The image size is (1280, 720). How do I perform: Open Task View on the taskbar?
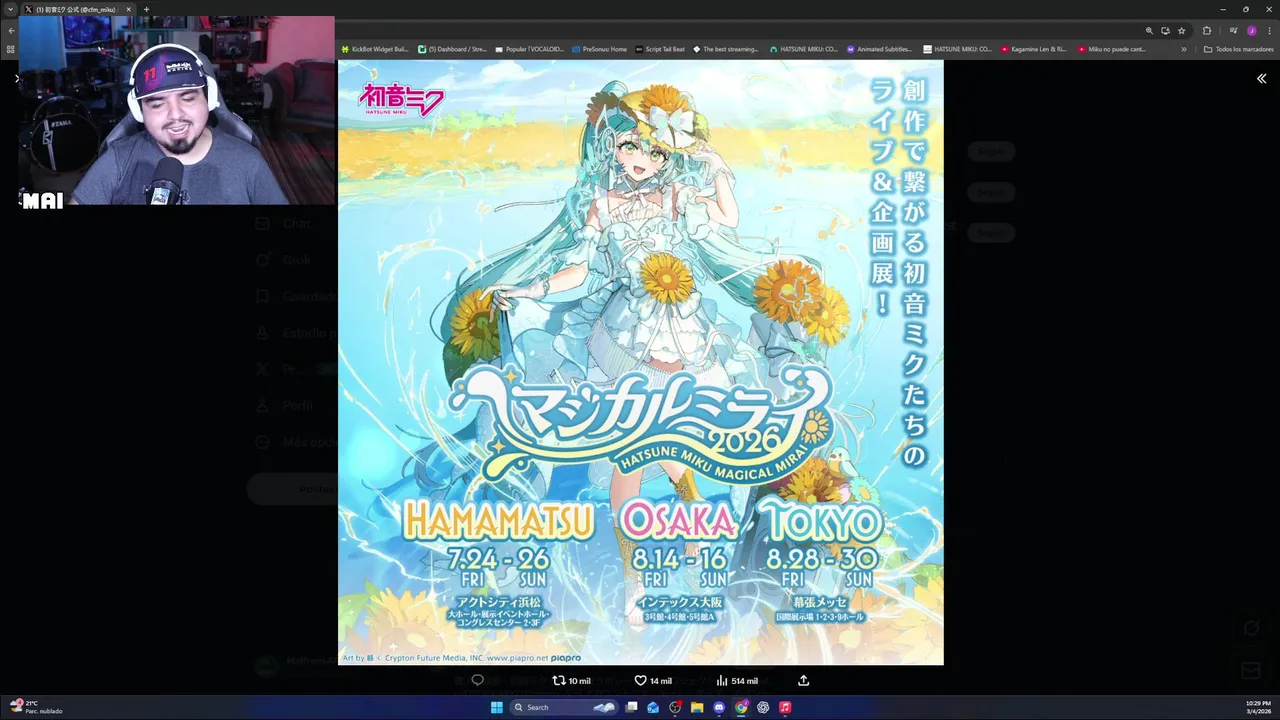631,707
